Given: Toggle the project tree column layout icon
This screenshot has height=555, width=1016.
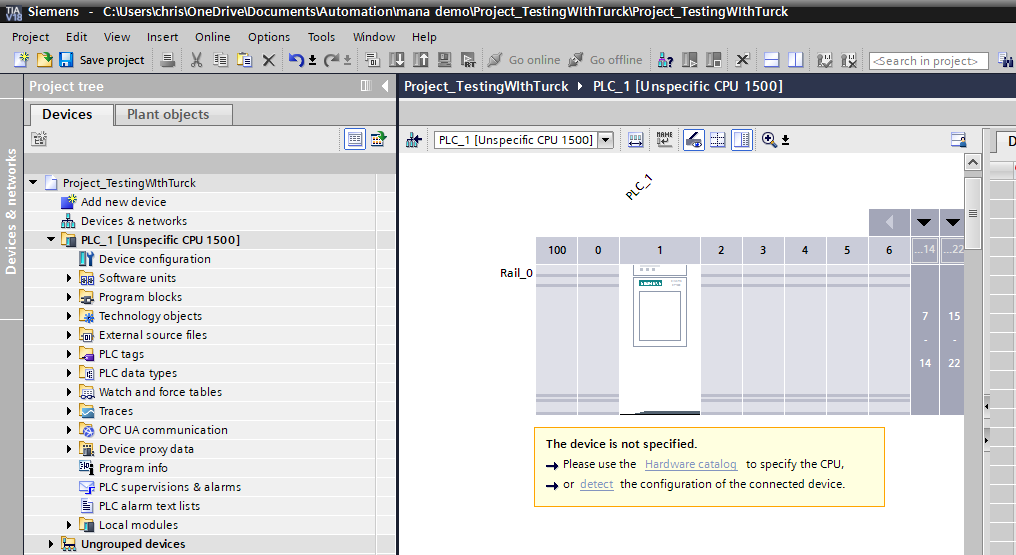Looking at the screenshot, I should pyautogui.click(x=366, y=85).
